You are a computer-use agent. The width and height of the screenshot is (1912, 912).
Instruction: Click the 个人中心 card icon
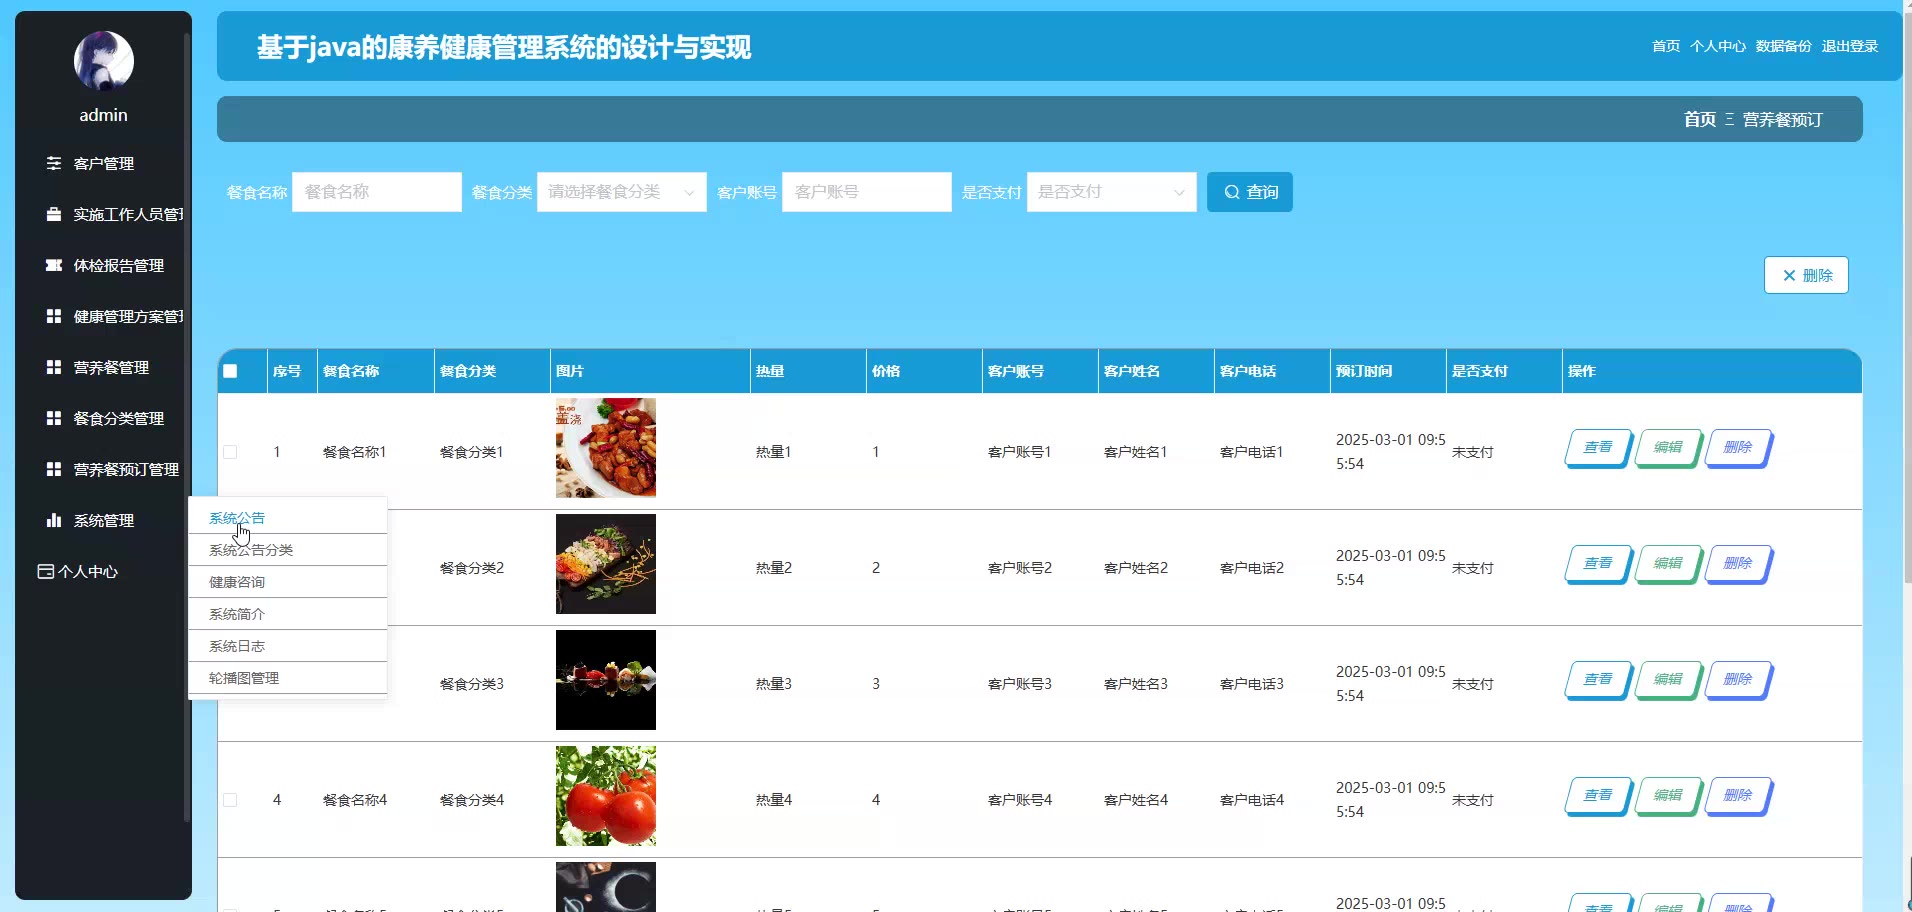click(46, 571)
